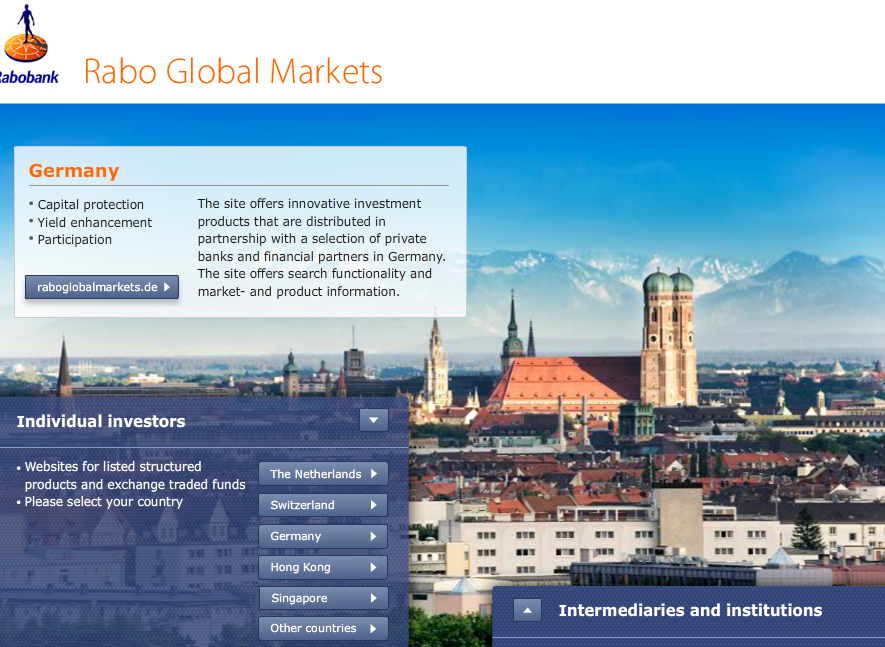
Task: Click the Individual investors heading
Action: [x=101, y=421]
